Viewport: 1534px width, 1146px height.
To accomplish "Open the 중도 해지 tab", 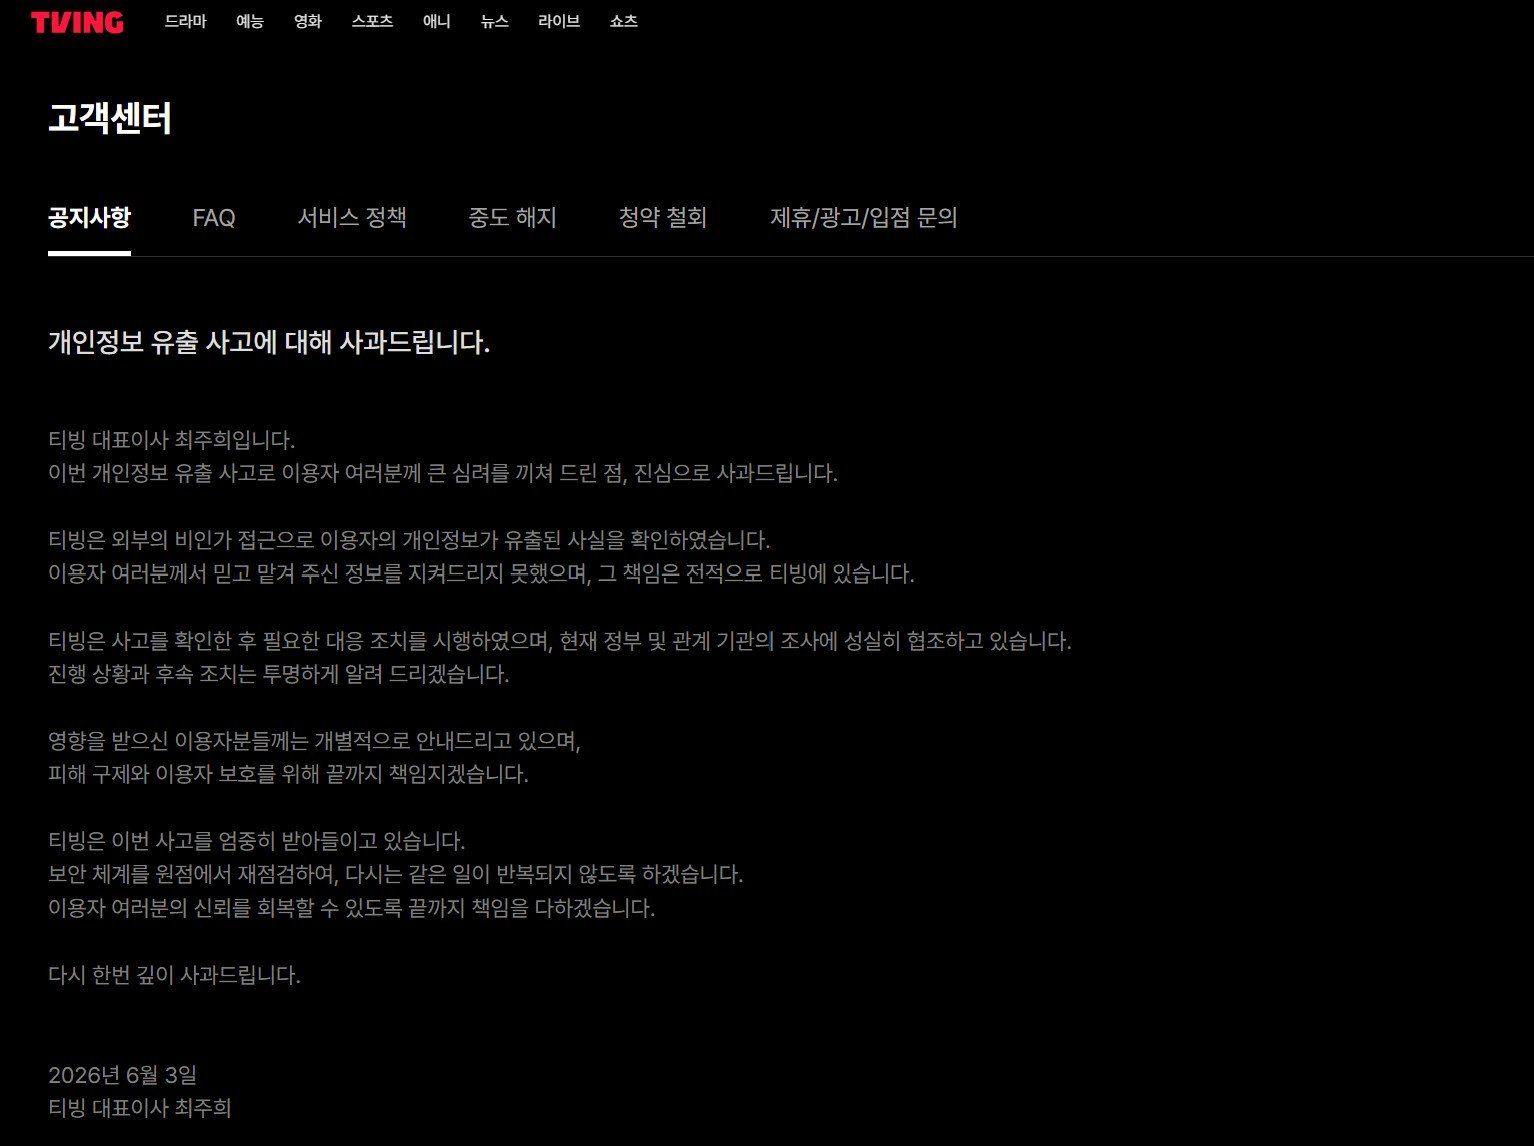I will tap(512, 218).
